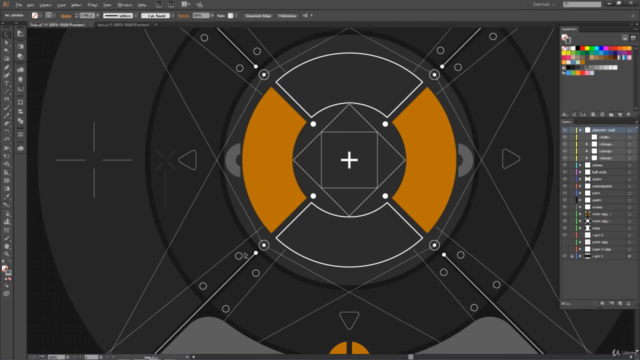This screenshot has width=640, height=360.
Task: Select the Column Graph tool
Action: click(x=7, y=222)
